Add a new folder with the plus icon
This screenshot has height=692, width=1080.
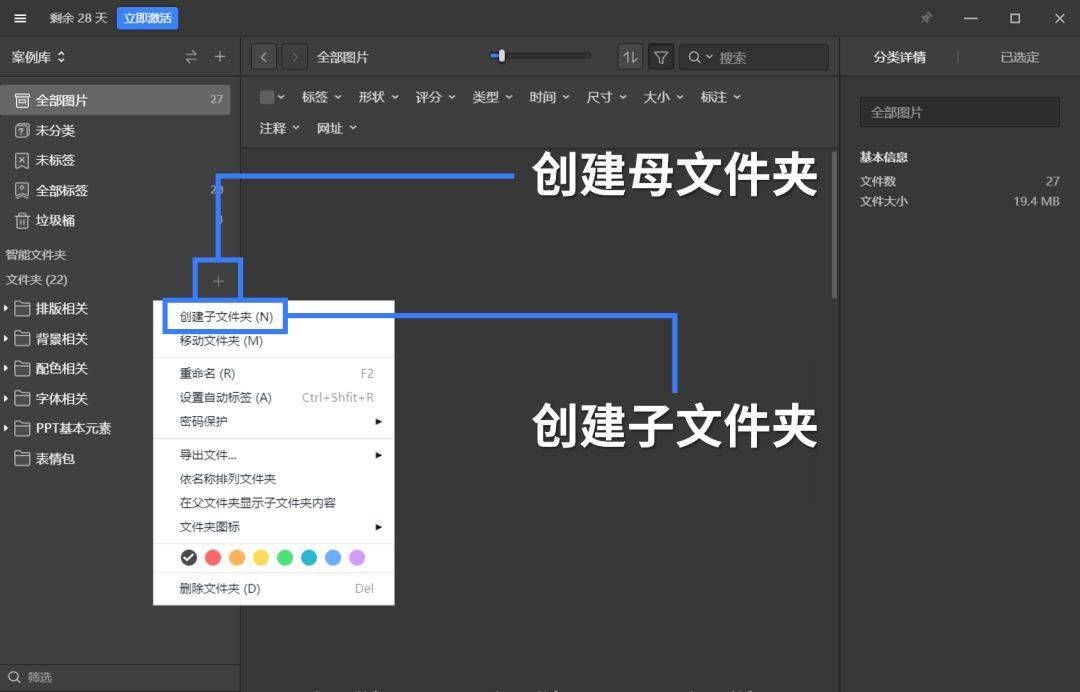pos(218,281)
